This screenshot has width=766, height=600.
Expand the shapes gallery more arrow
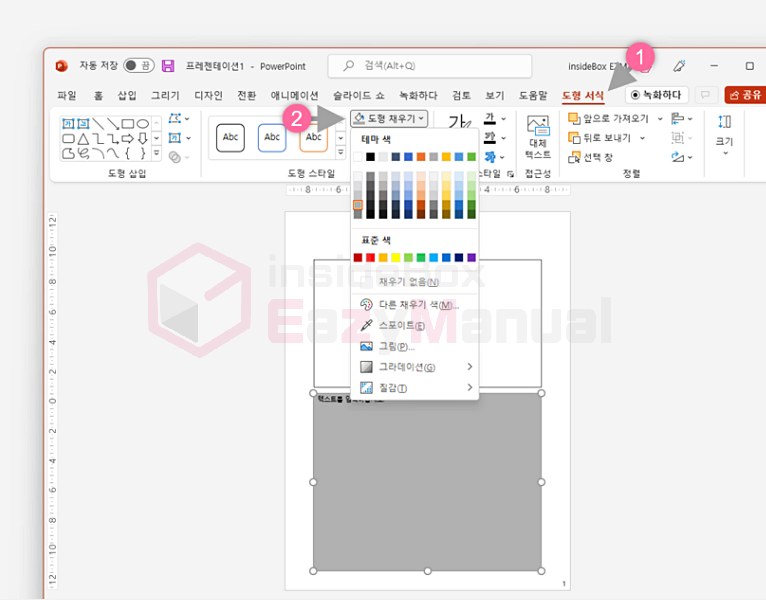click(156, 153)
